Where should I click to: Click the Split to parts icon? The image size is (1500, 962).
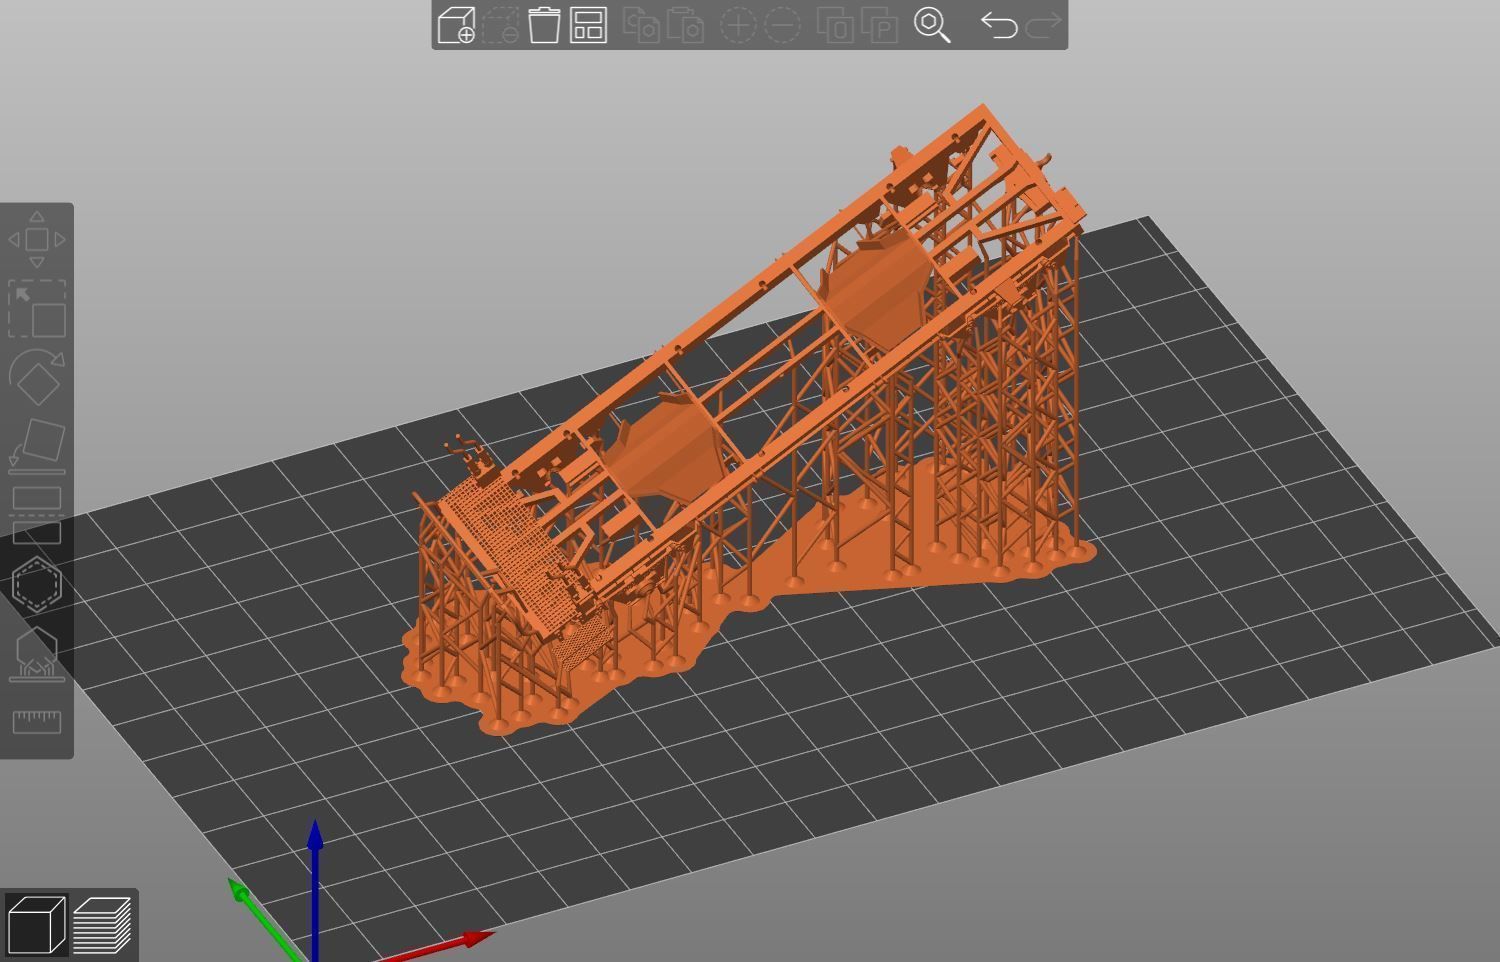pos(879,25)
